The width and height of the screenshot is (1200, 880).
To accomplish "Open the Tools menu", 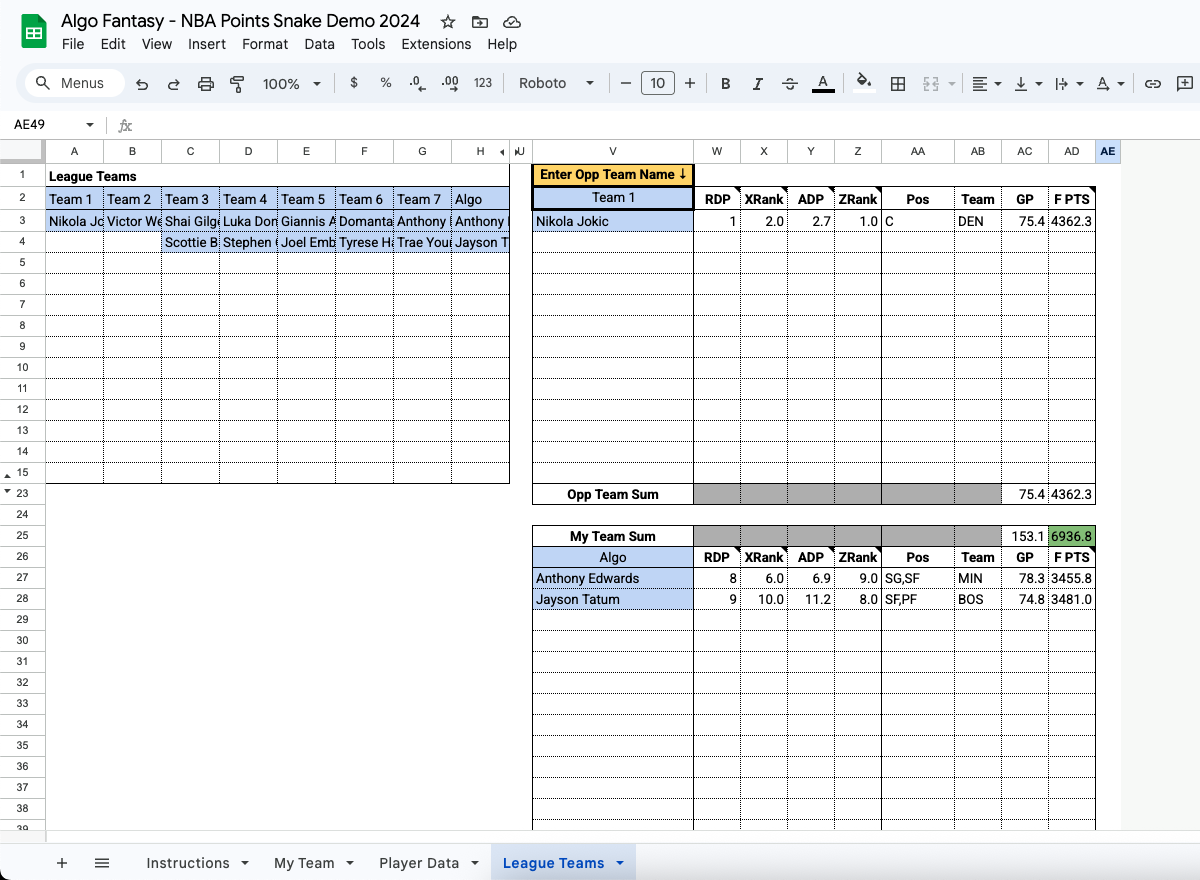I will coord(368,44).
